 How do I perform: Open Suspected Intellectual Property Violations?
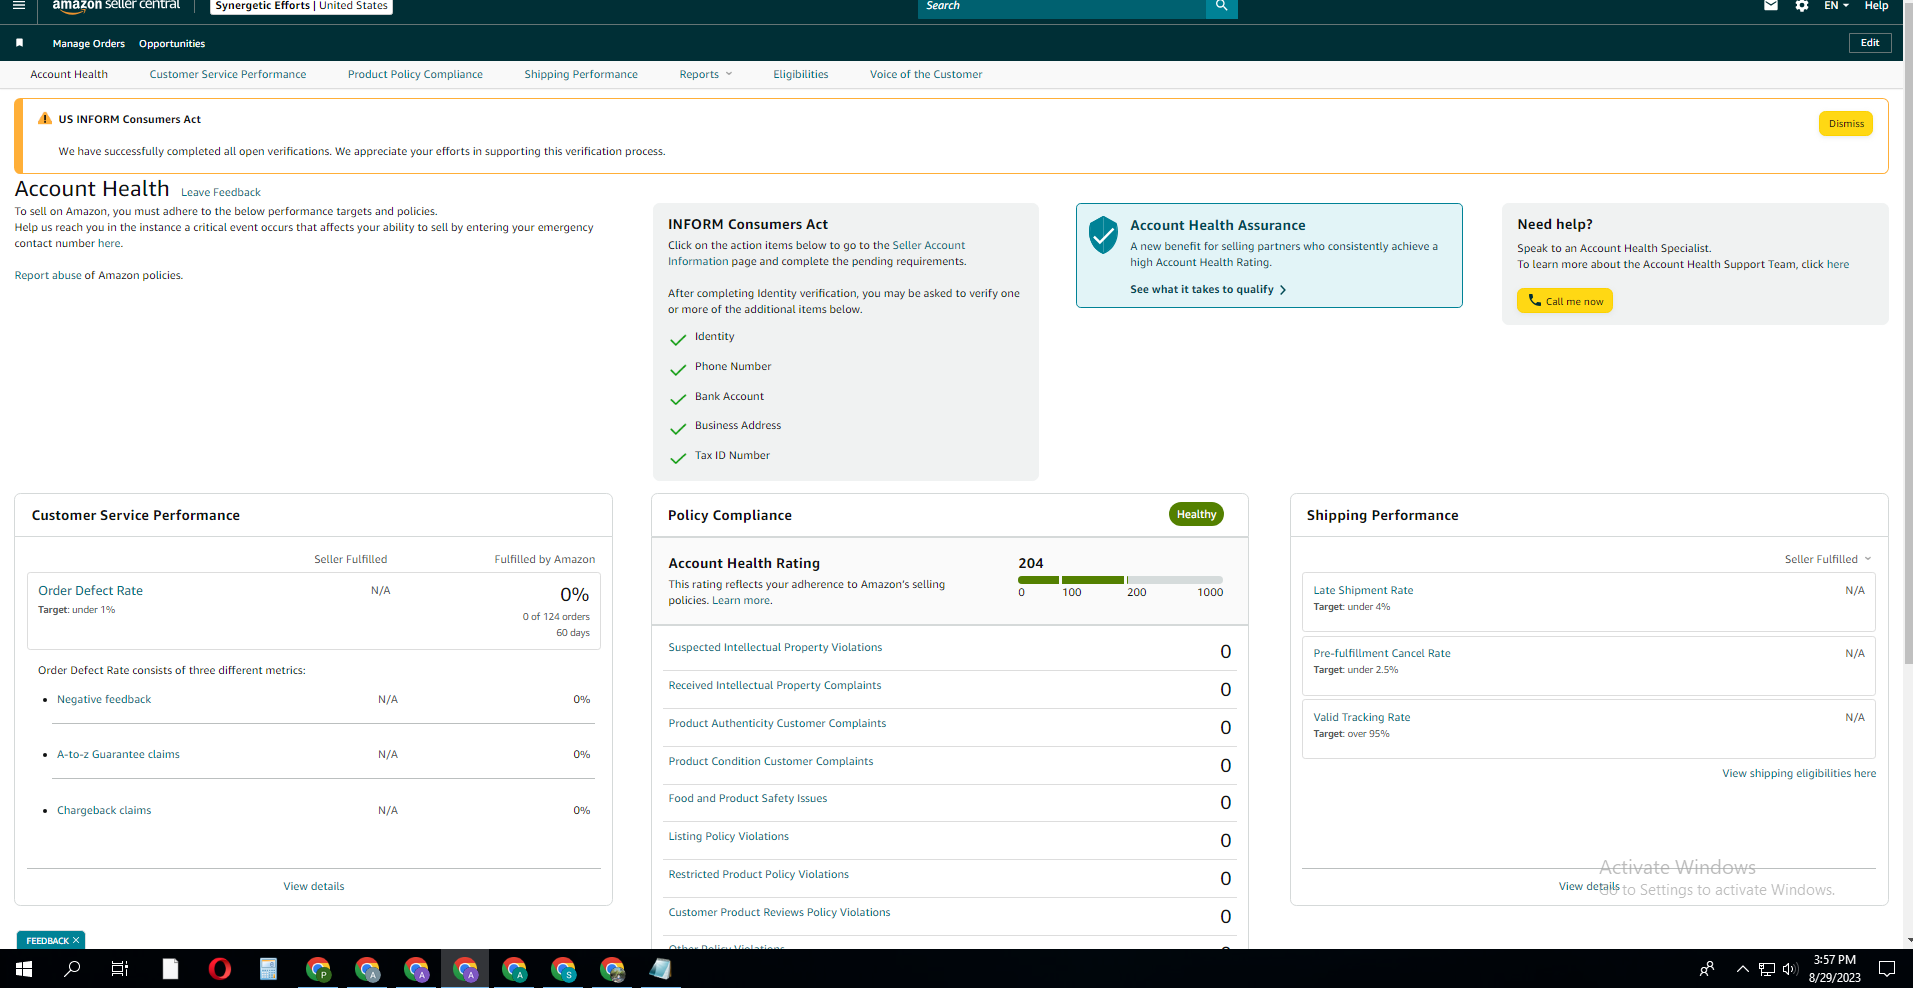click(x=775, y=647)
